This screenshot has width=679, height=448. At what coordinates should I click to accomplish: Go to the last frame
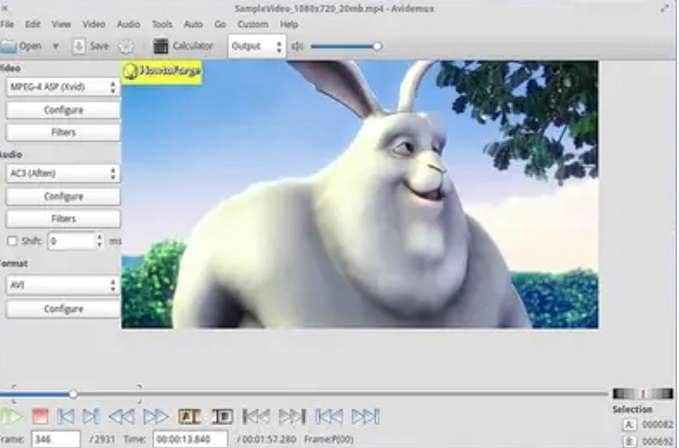coord(365,416)
